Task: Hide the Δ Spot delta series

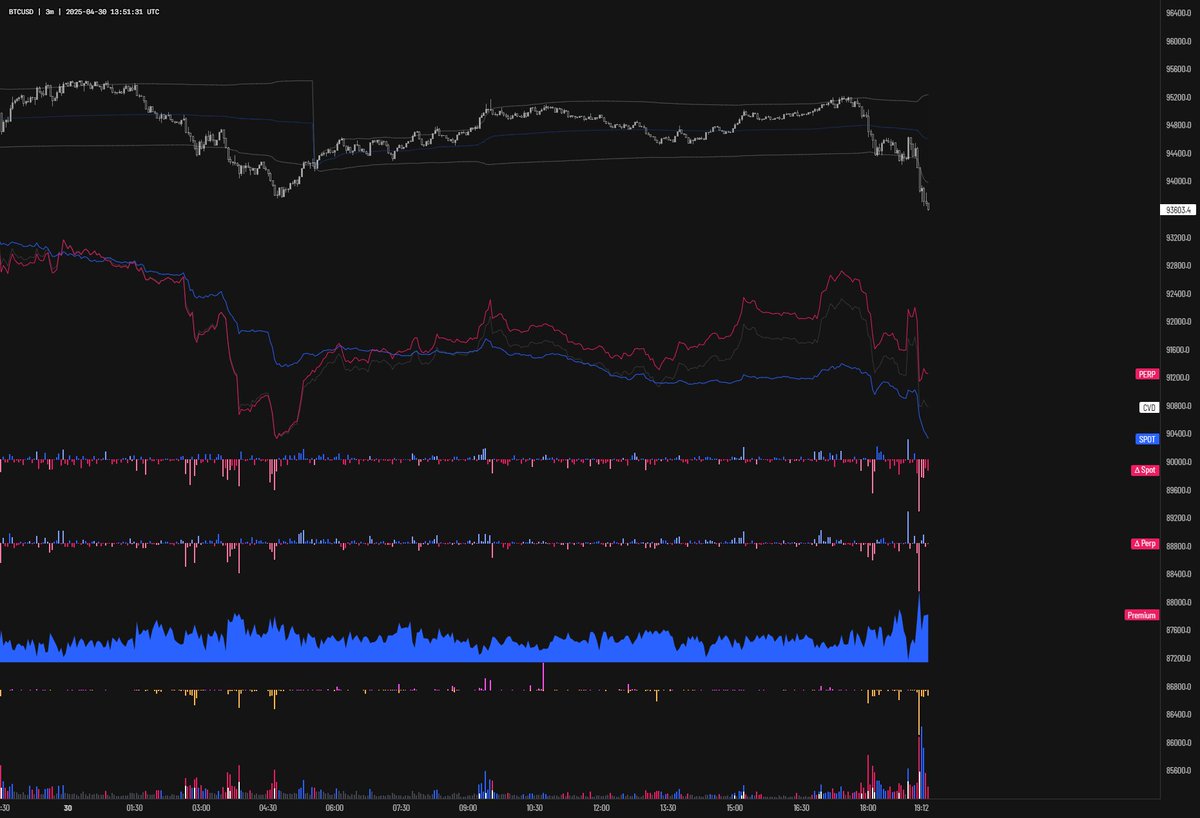Action: point(1143,470)
